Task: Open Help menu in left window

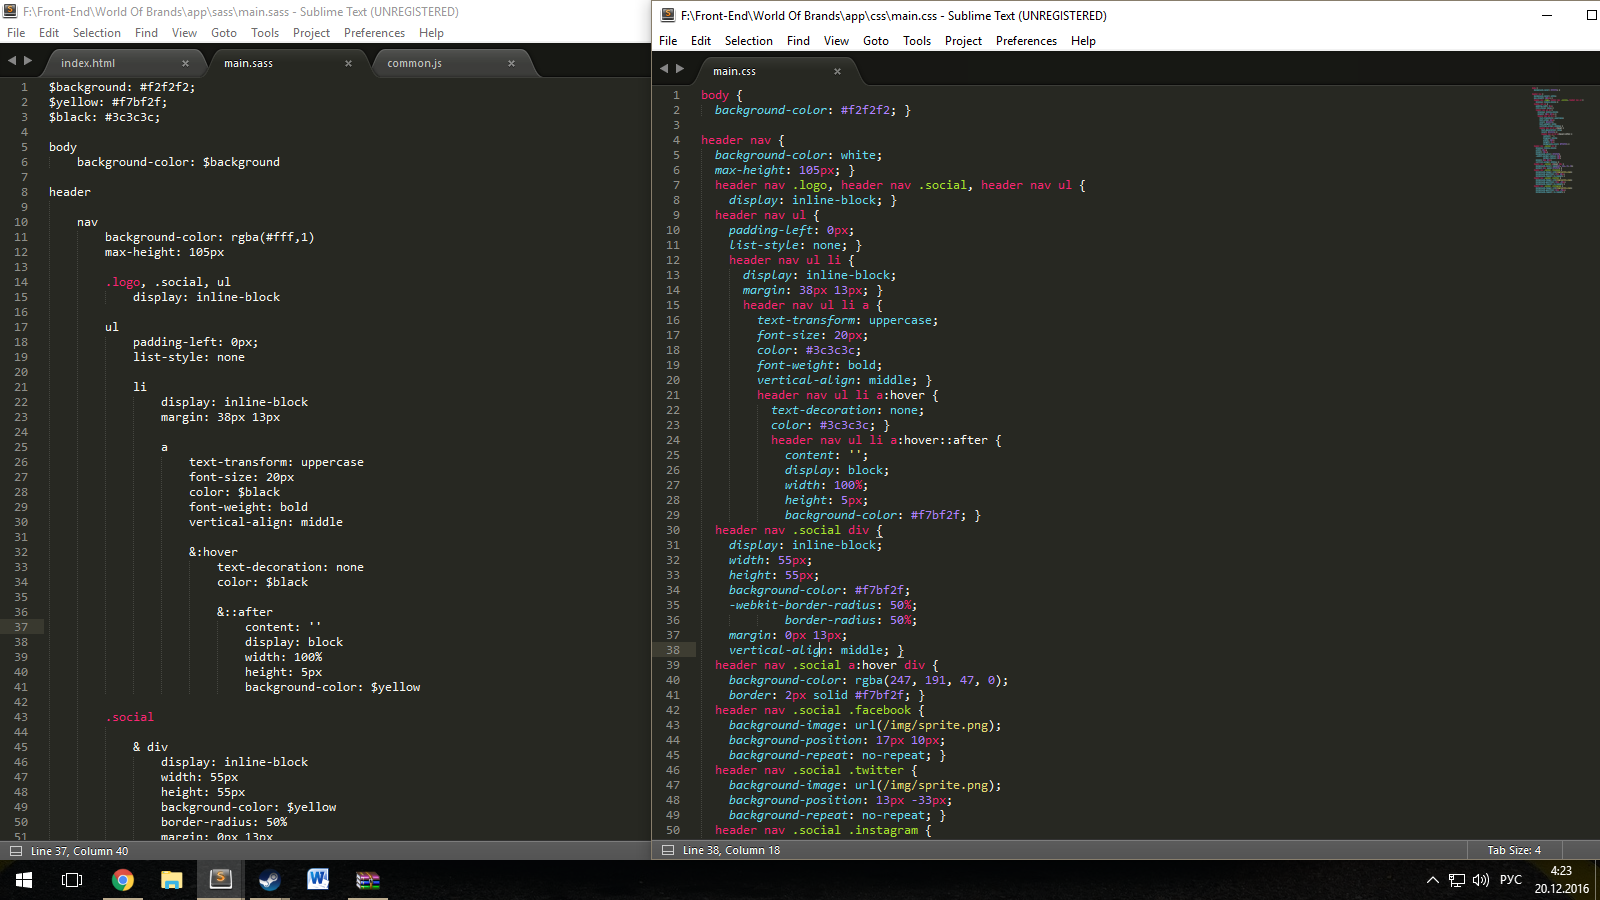Action: point(431,33)
